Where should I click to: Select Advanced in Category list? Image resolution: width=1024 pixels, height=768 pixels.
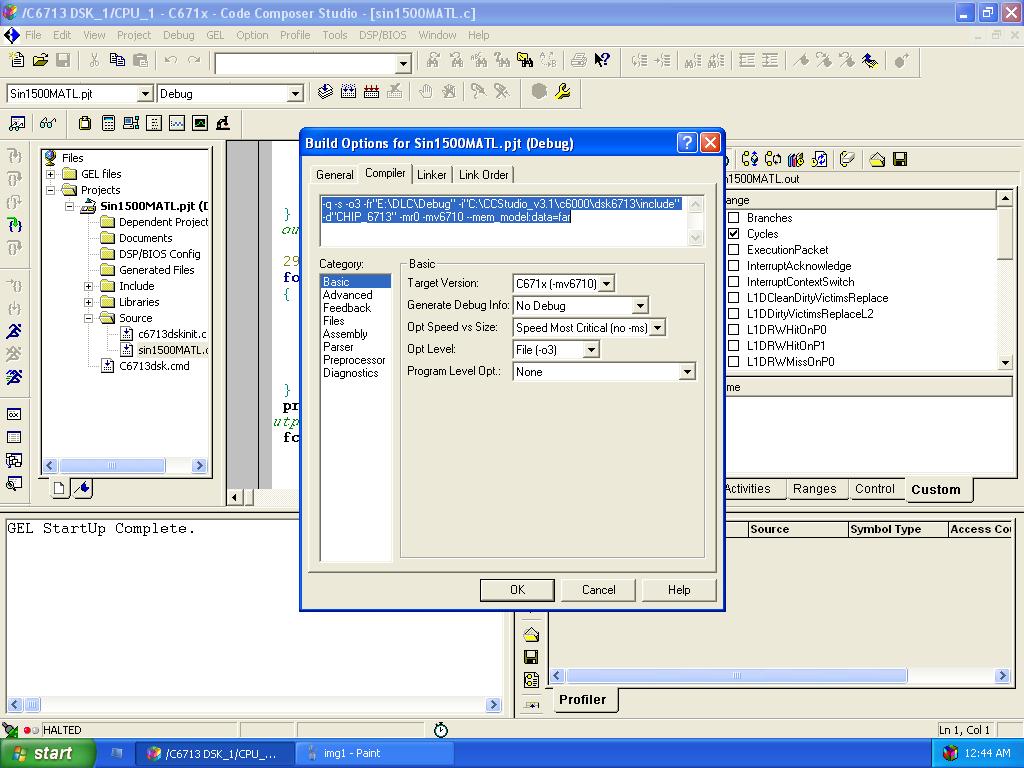coord(347,295)
